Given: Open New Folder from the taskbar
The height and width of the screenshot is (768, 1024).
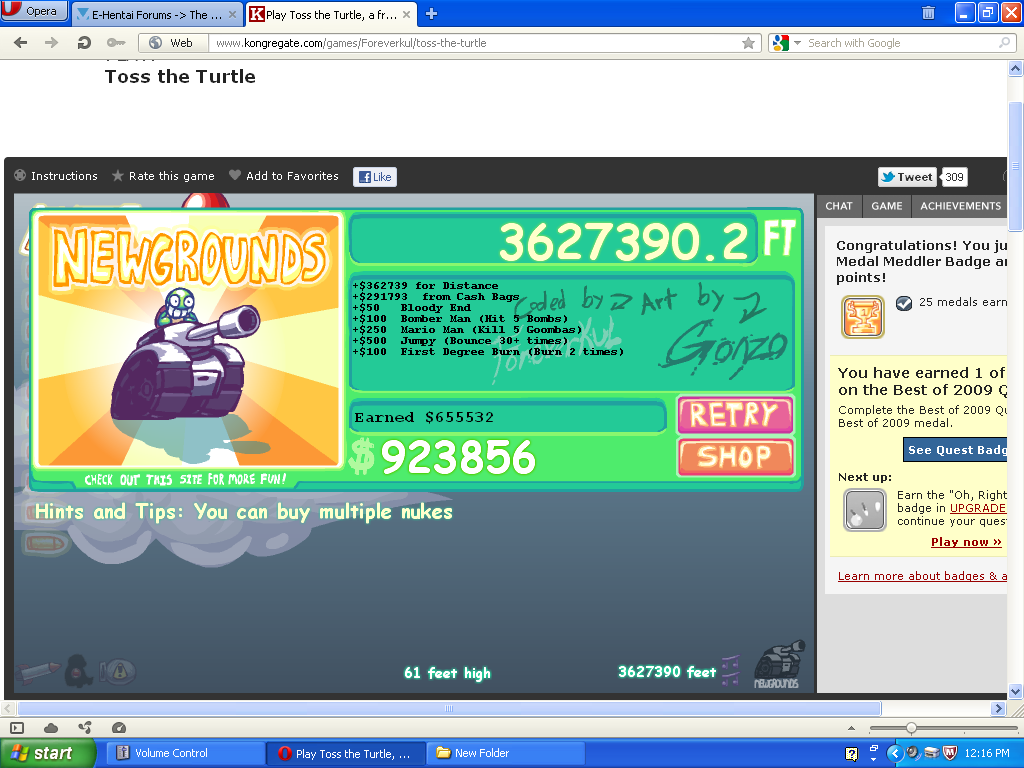Looking at the screenshot, I should point(506,753).
